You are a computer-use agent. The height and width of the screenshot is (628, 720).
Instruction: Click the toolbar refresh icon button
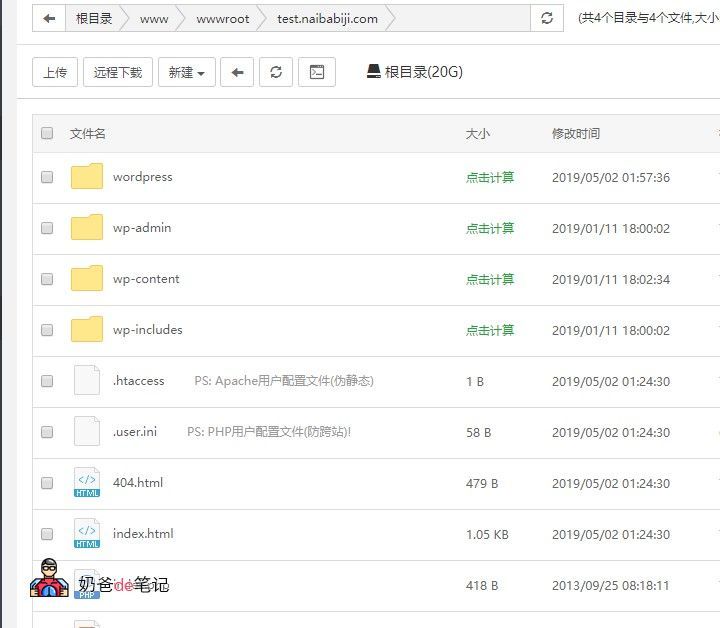tap(276, 72)
